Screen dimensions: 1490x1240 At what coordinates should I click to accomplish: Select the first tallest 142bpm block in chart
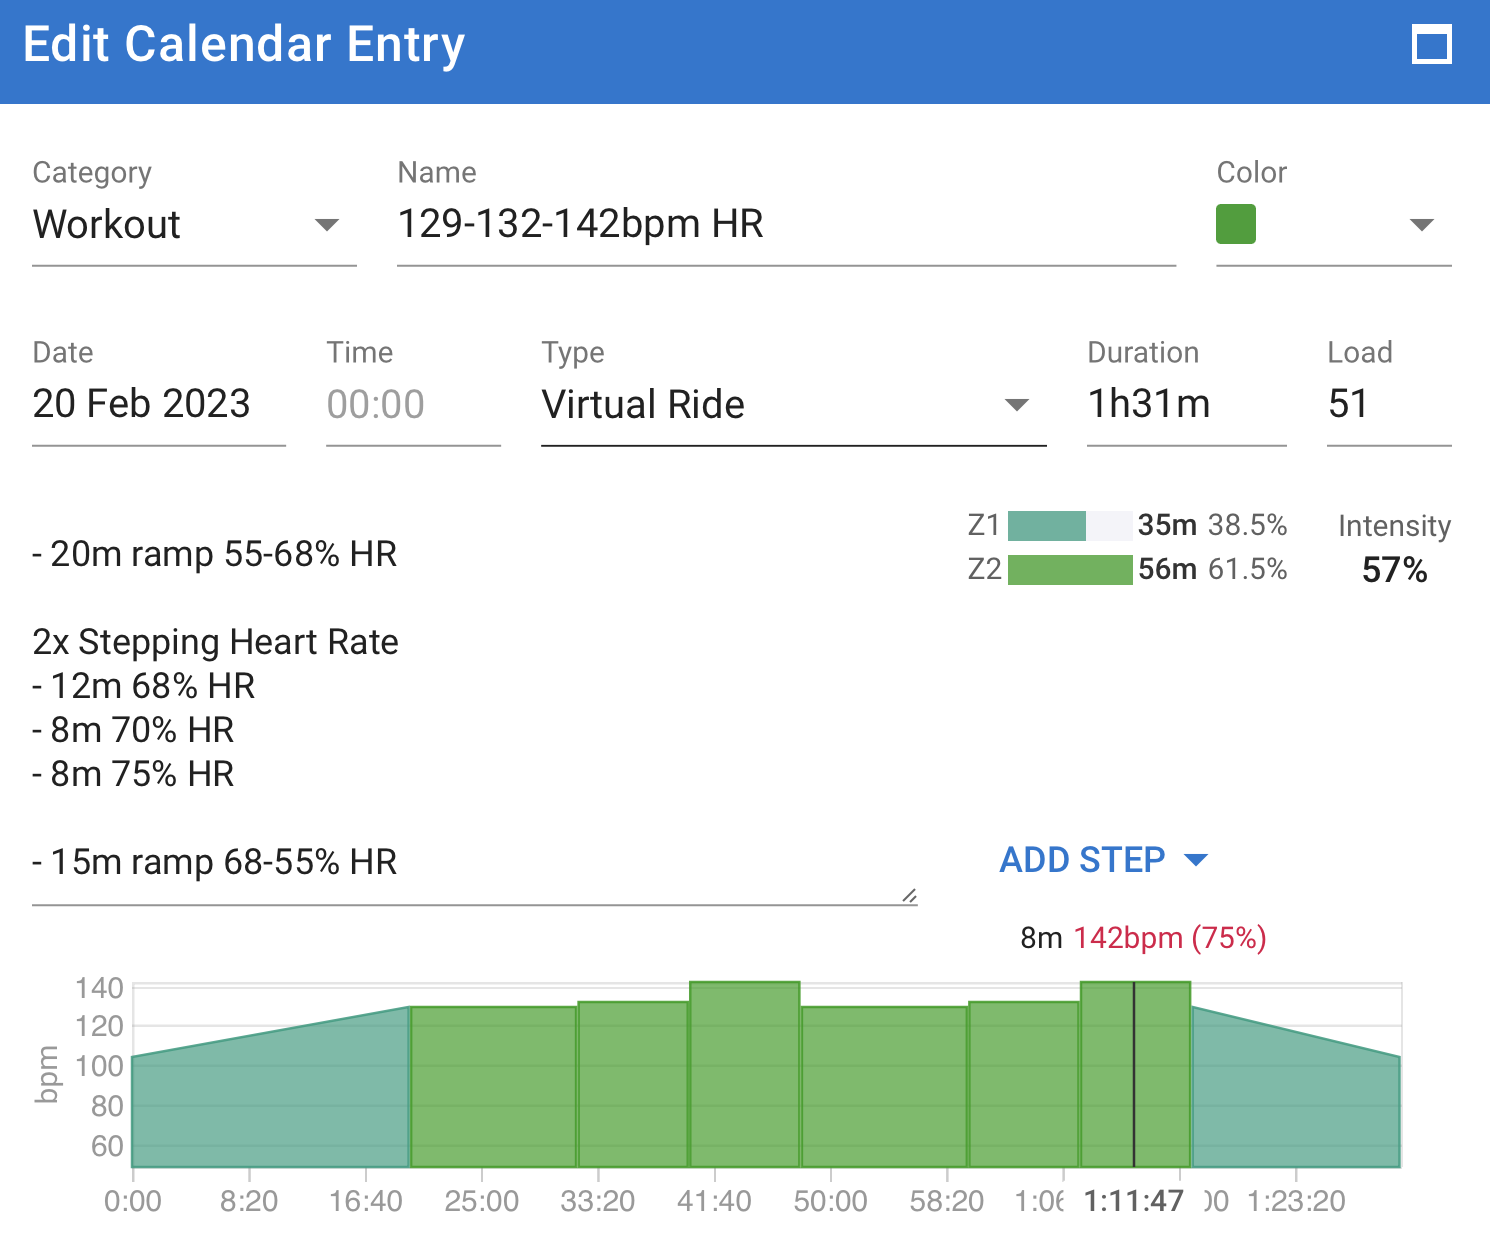(745, 1075)
